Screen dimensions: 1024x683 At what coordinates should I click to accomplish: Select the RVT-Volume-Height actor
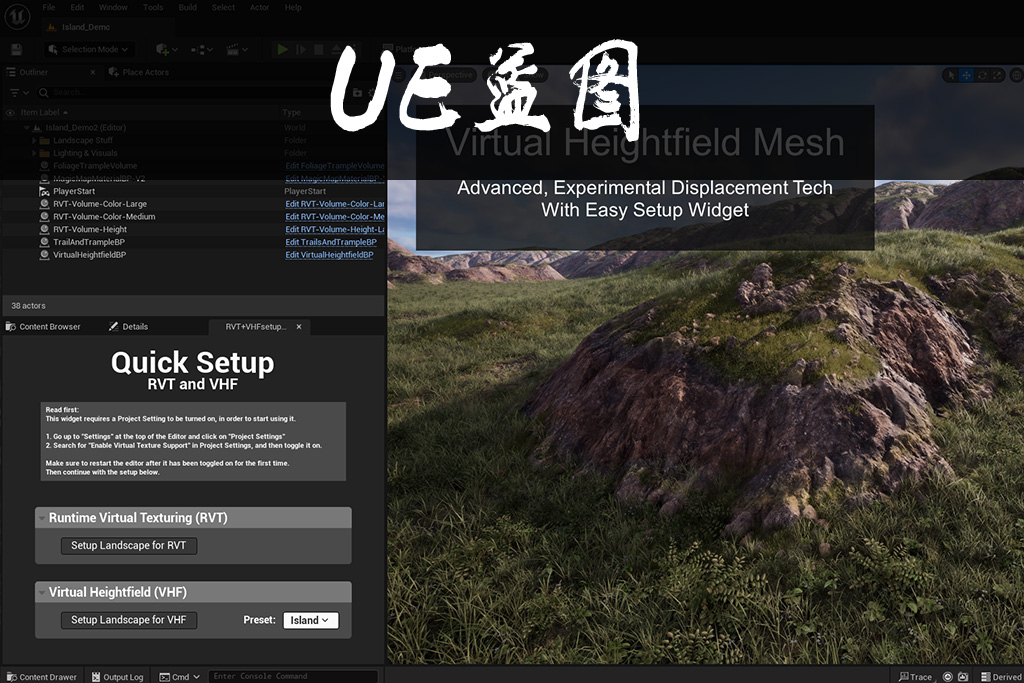coord(89,229)
